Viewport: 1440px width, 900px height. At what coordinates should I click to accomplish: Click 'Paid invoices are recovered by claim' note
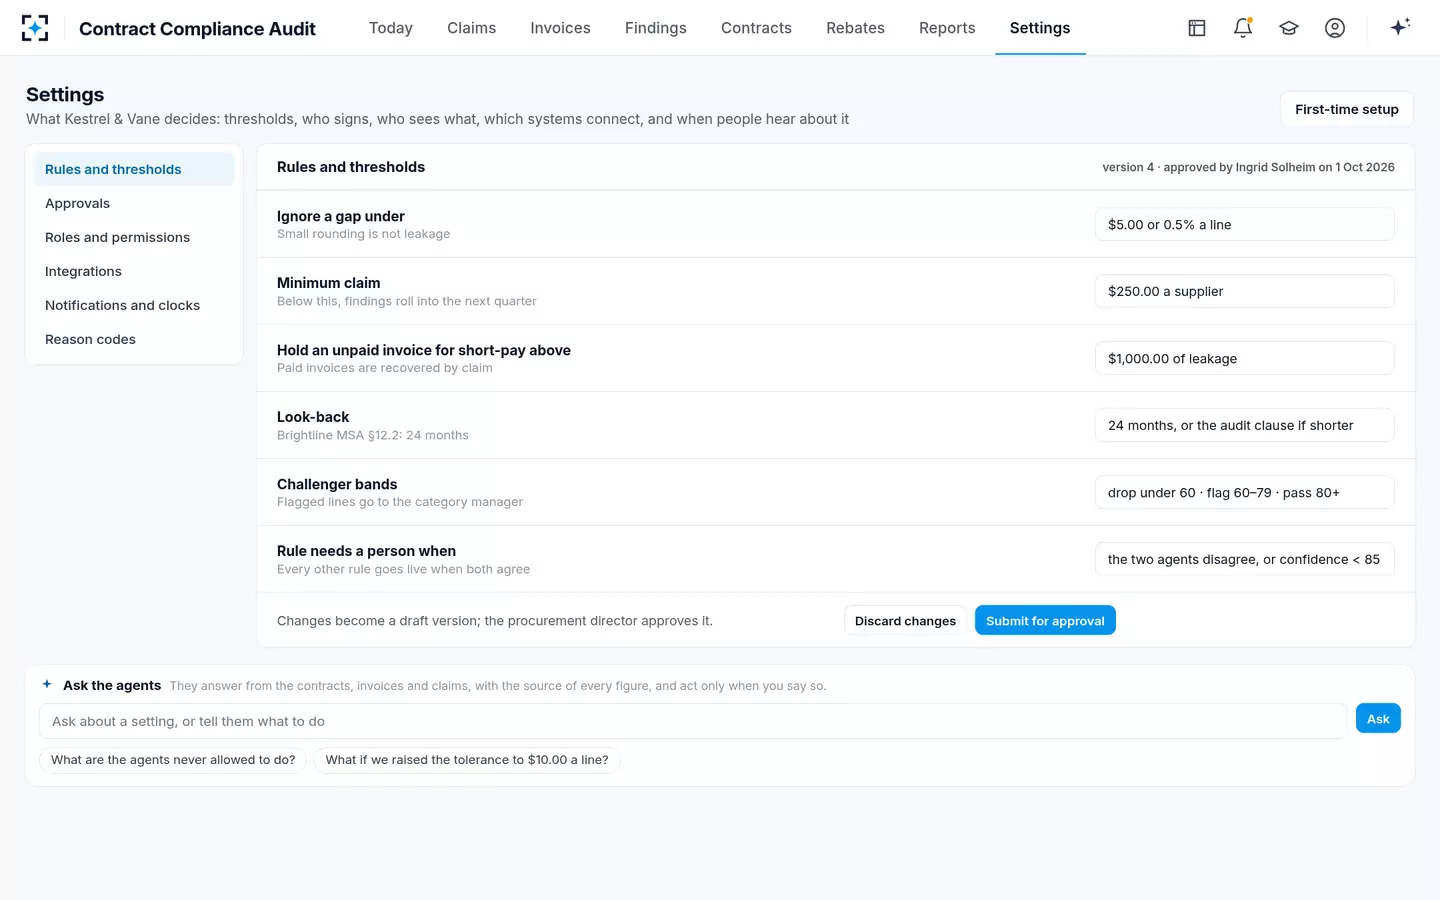(x=385, y=368)
